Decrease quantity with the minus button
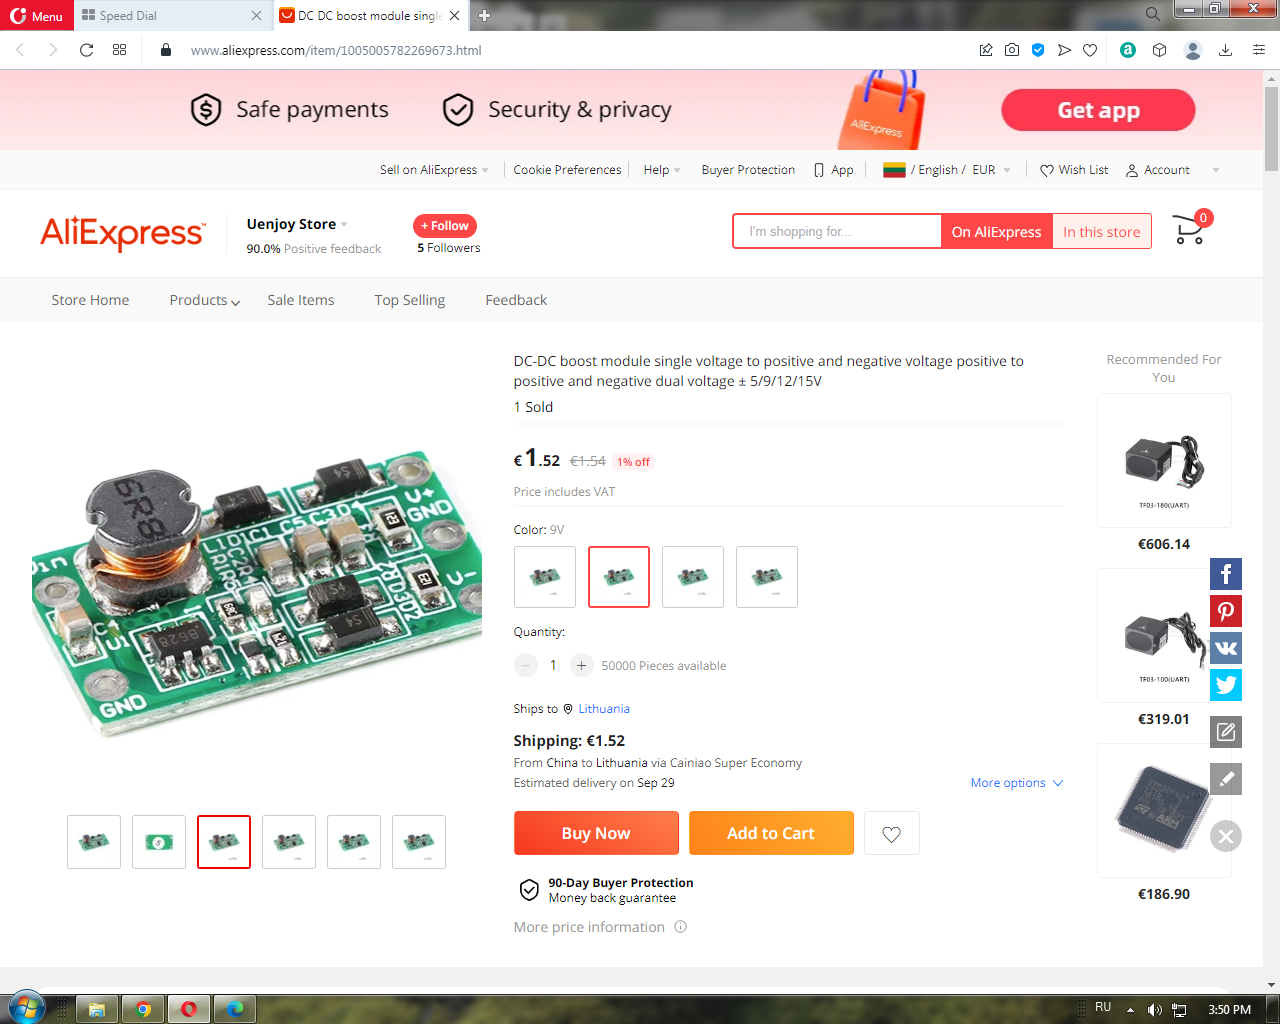 526,665
